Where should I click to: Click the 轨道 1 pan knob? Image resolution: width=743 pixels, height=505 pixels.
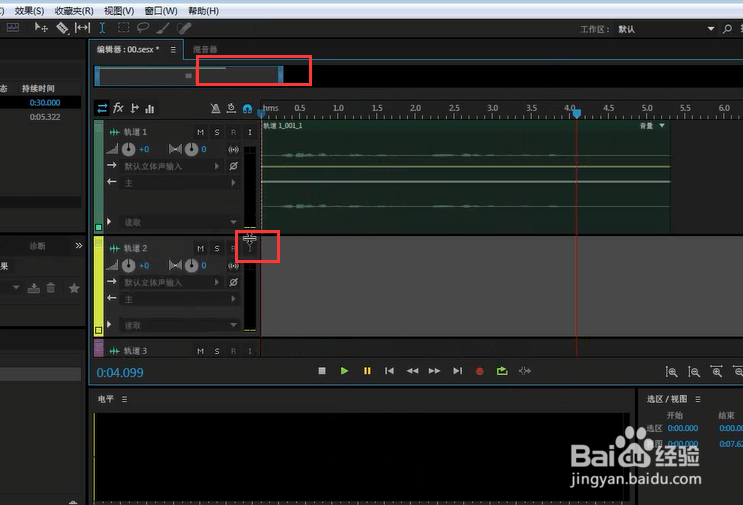[x=191, y=150]
